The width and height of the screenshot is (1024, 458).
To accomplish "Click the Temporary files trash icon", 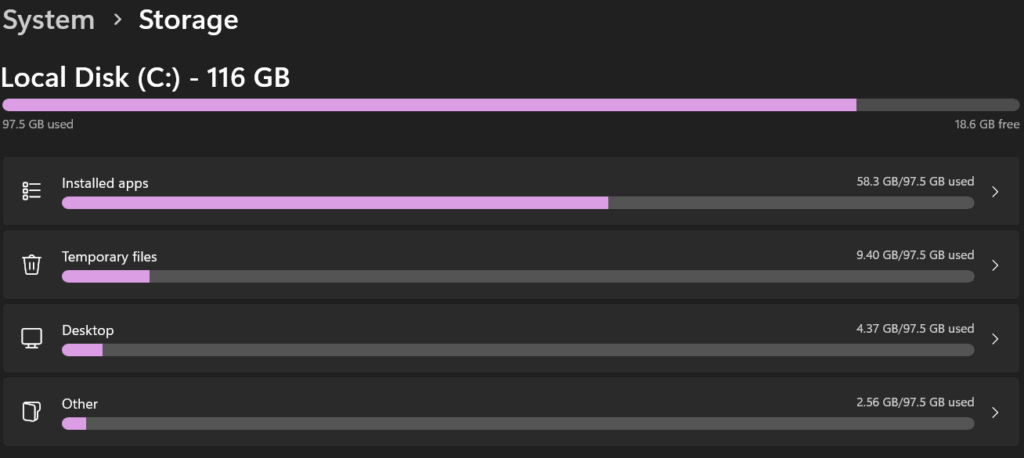I will pyautogui.click(x=31, y=265).
